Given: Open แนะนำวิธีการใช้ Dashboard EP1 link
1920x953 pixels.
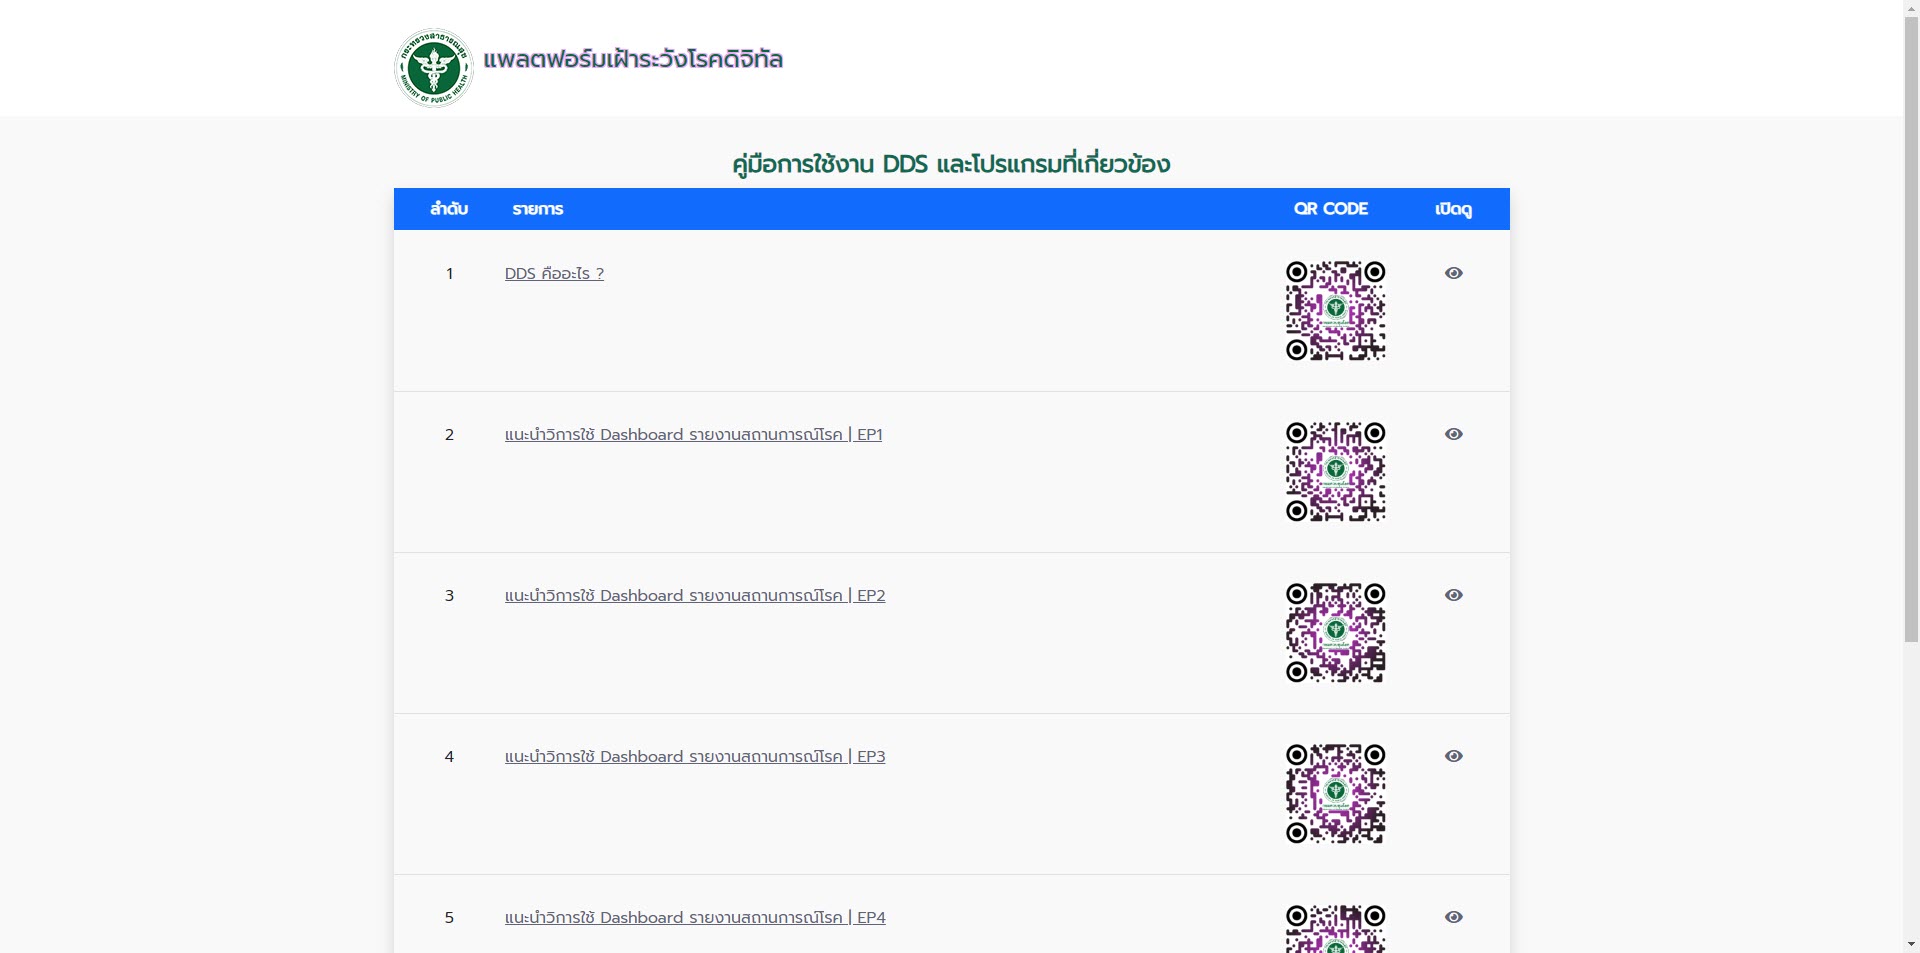Looking at the screenshot, I should (694, 434).
